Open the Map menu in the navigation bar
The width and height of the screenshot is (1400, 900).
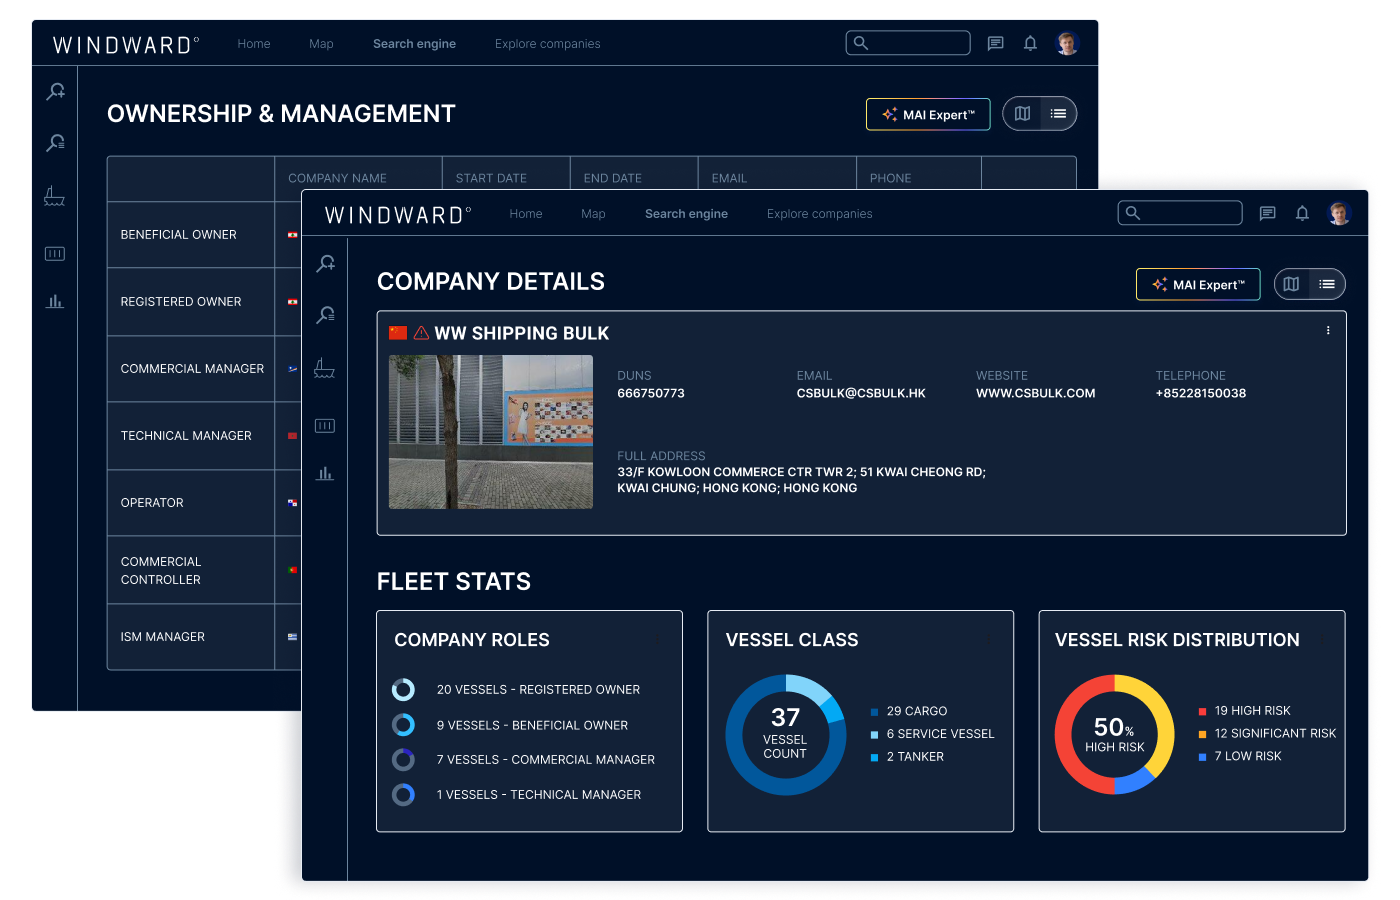pyautogui.click(x=593, y=213)
